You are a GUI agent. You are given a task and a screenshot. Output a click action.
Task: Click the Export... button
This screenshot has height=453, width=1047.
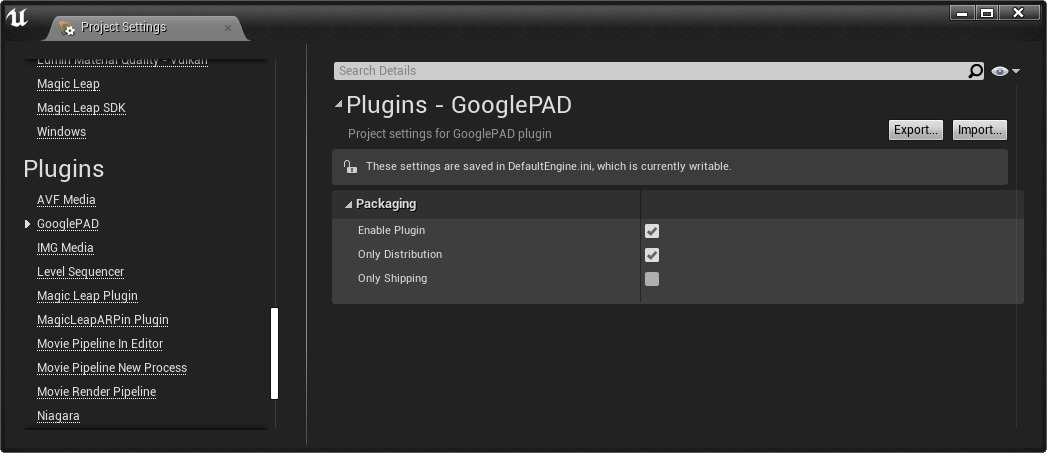[915, 130]
